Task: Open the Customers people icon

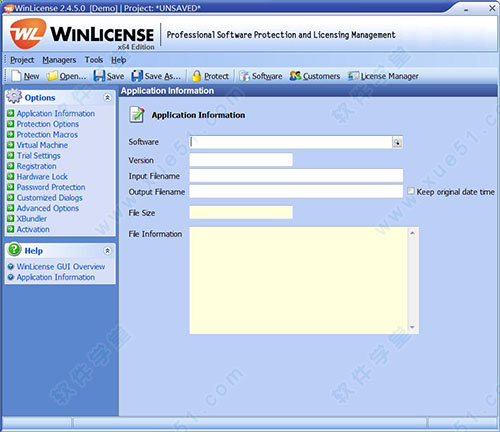Action: tap(295, 76)
